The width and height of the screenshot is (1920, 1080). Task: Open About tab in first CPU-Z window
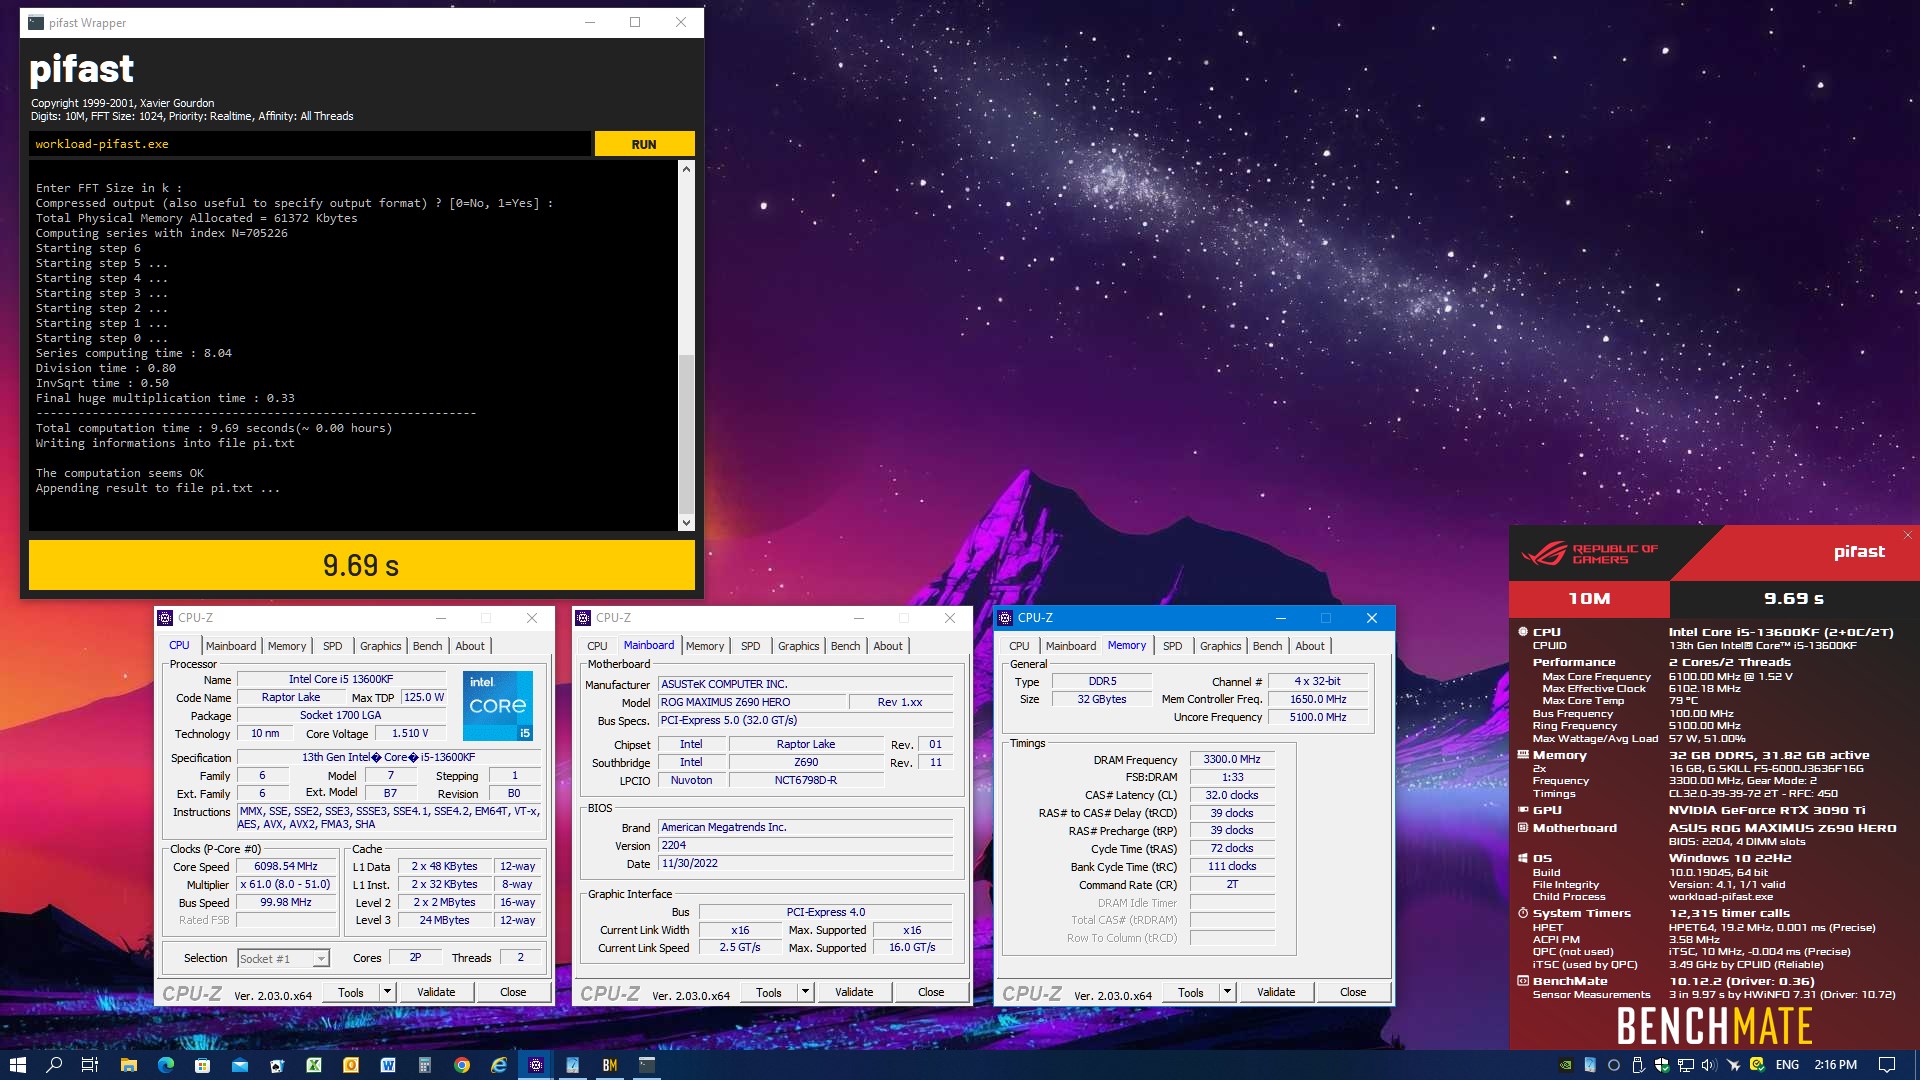[470, 646]
